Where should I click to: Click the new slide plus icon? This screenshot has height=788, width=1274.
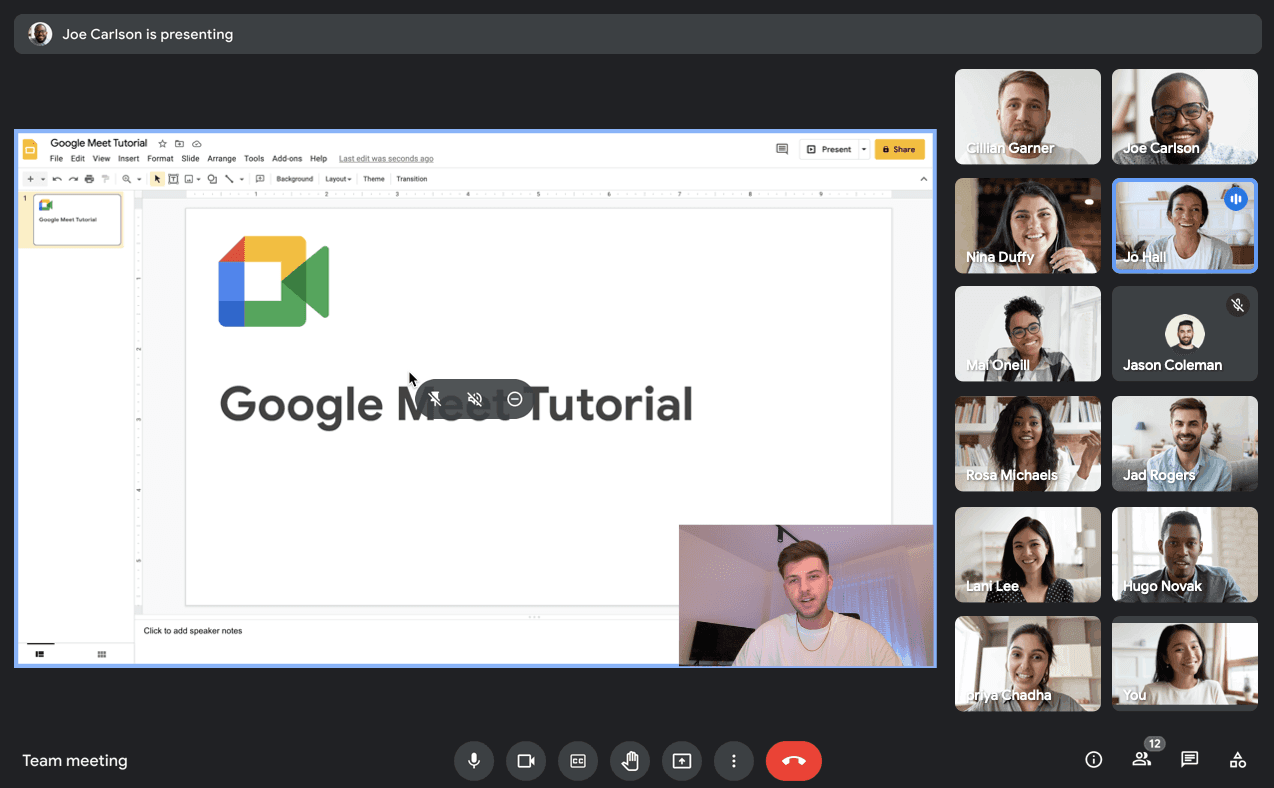pyautogui.click(x=31, y=179)
